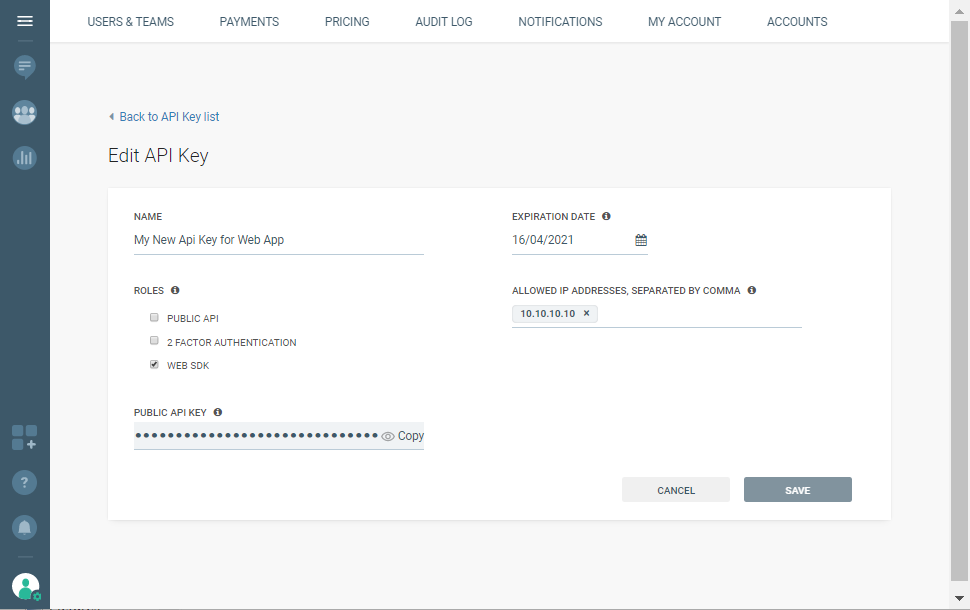Copy the public API key

pos(411,436)
